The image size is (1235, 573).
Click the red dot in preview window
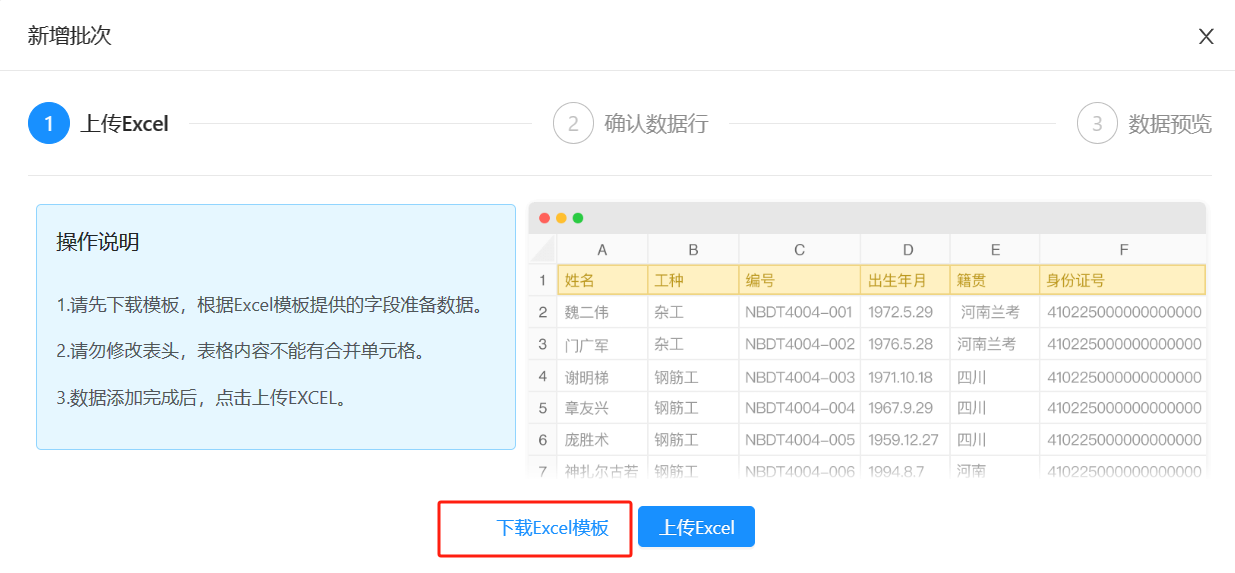[545, 218]
